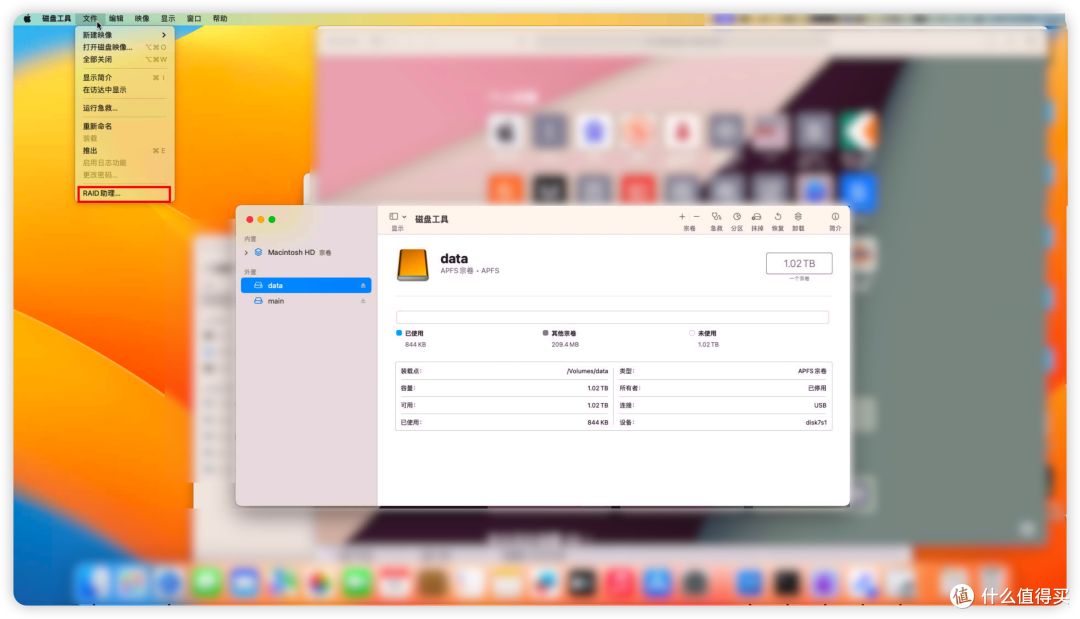Click the 恢复 restore toolbar icon
1080x619 pixels.
point(778,217)
